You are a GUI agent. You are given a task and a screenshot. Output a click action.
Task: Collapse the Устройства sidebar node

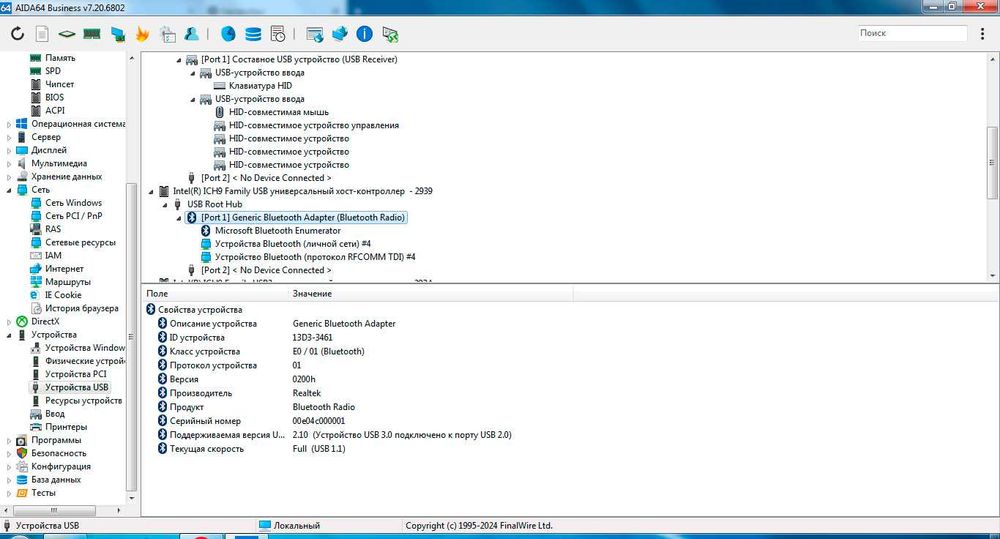pos(9,335)
